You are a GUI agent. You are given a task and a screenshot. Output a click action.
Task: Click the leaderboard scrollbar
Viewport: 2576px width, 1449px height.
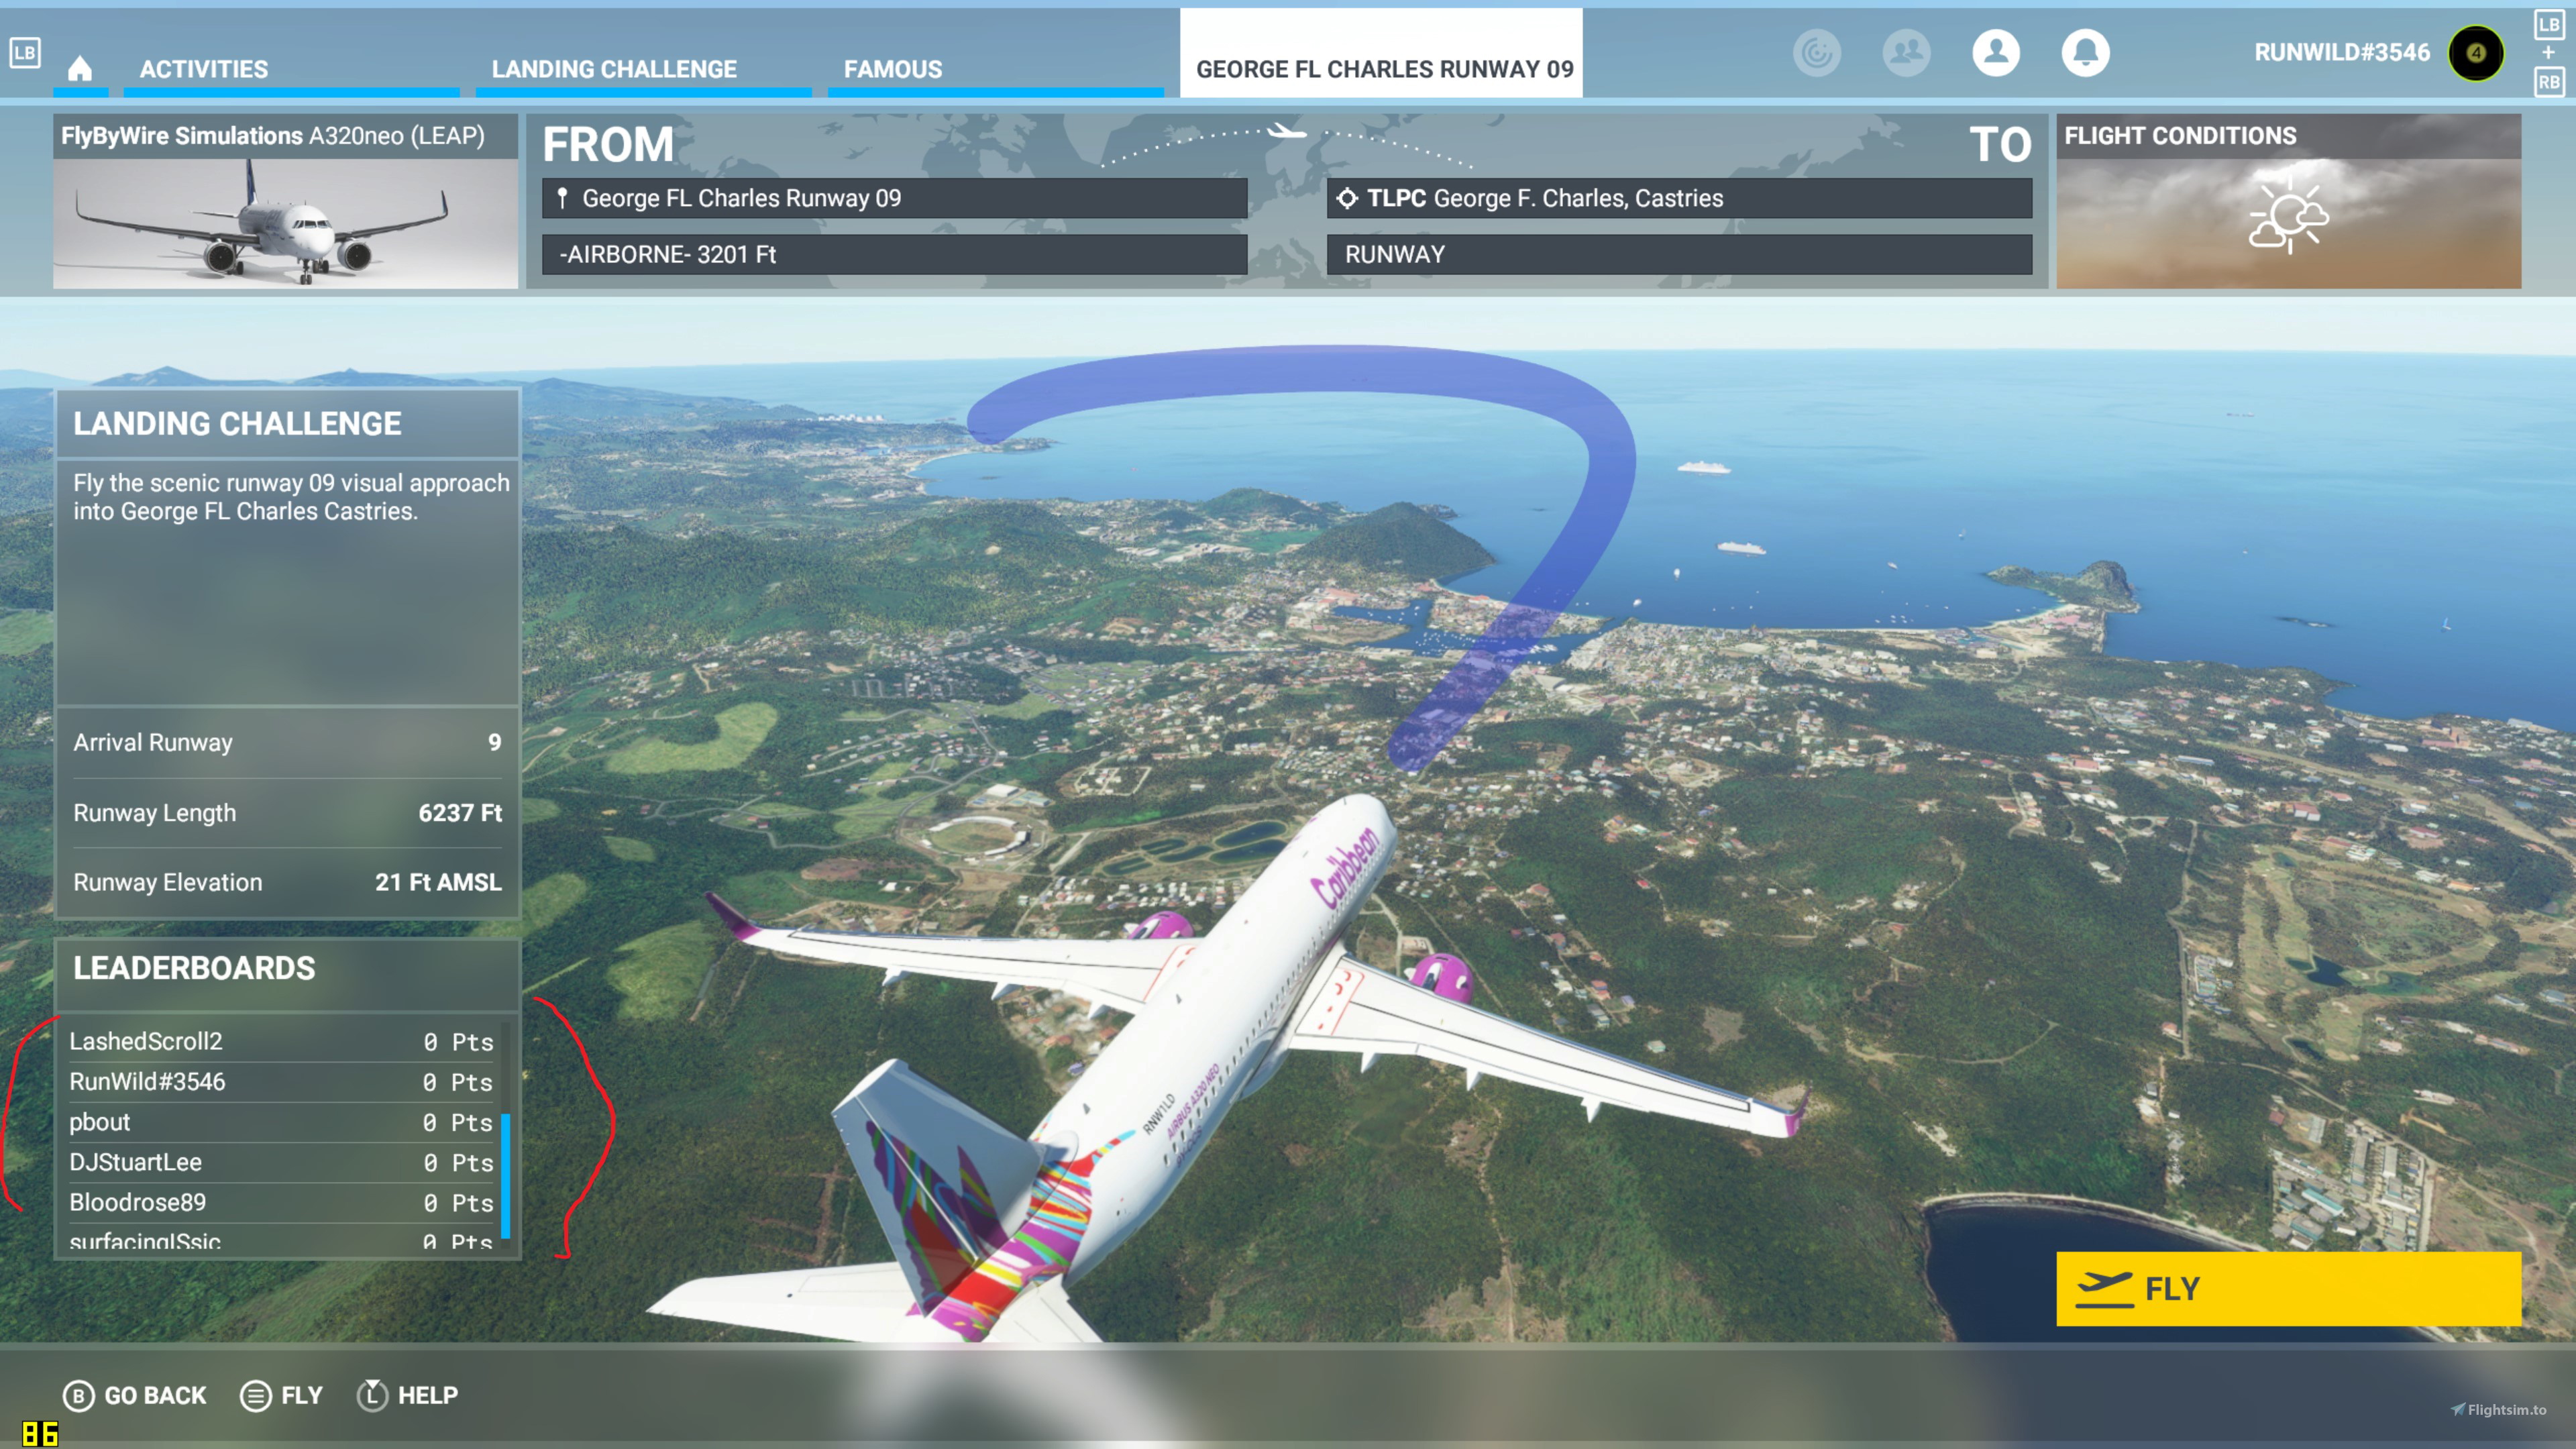coord(505,1175)
